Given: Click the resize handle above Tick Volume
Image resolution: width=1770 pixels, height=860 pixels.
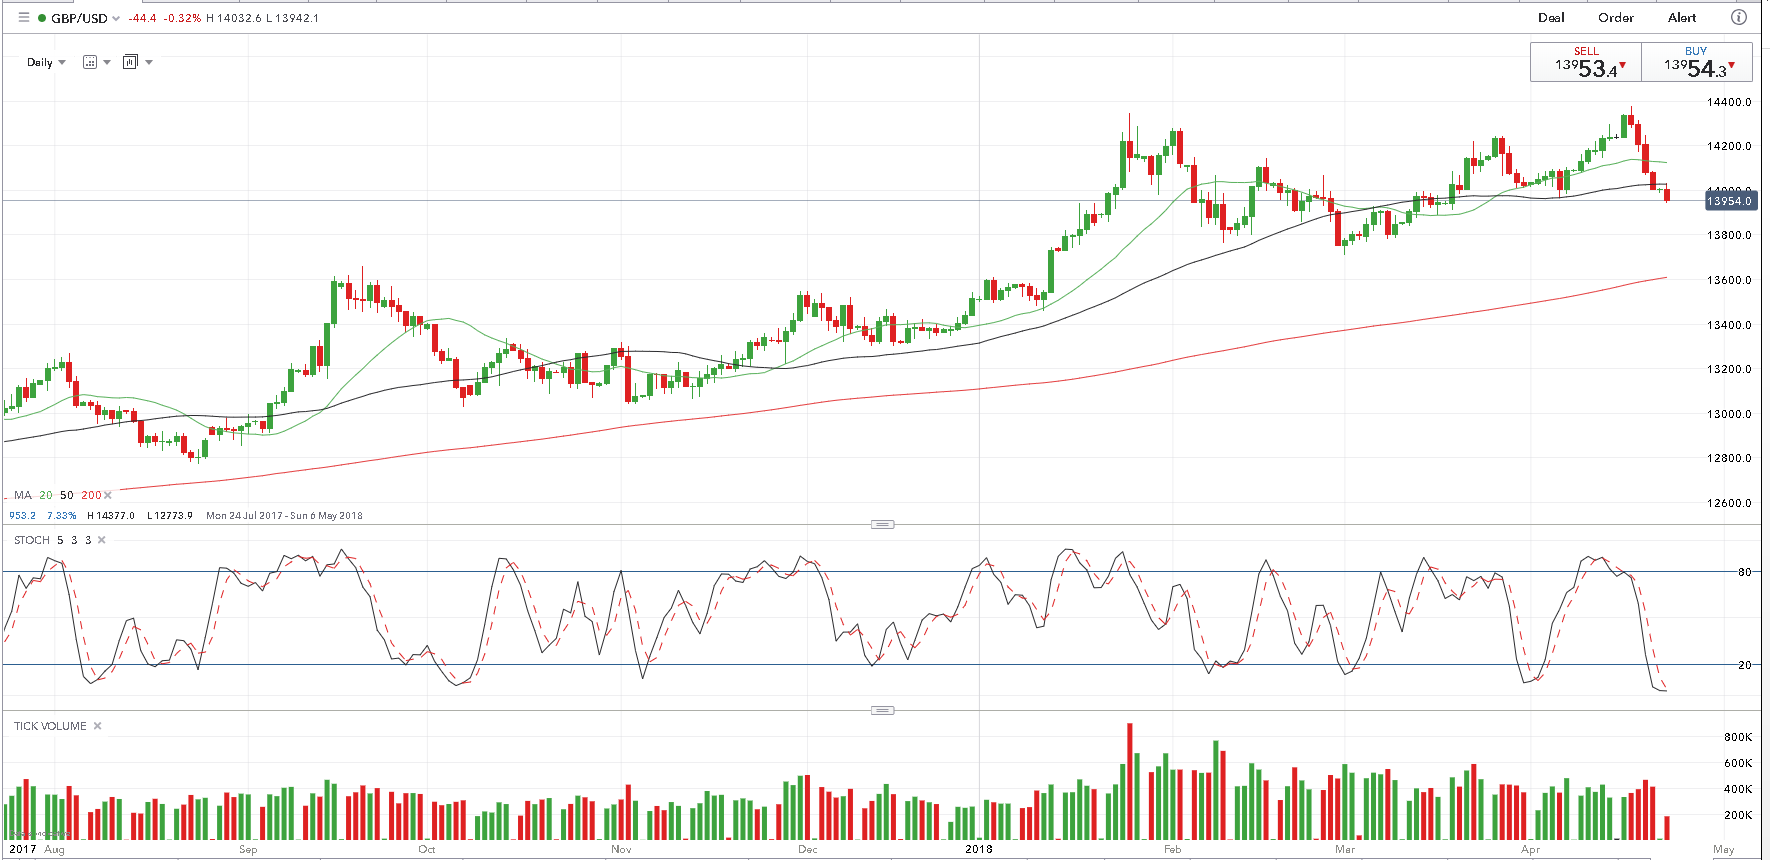Looking at the screenshot, I should click(x=882, y=710).
